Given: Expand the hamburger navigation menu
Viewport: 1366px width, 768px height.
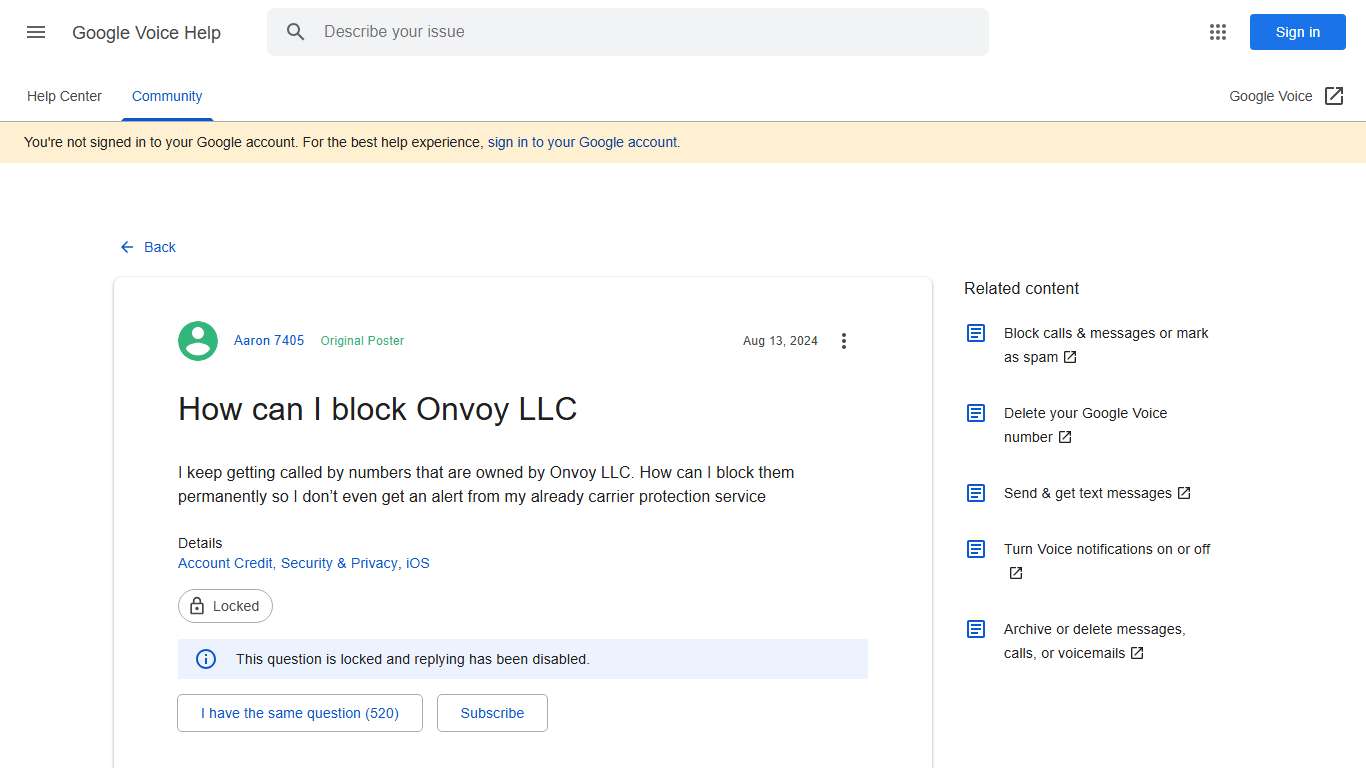Looking at the screenshot, I should pos(35,31).
